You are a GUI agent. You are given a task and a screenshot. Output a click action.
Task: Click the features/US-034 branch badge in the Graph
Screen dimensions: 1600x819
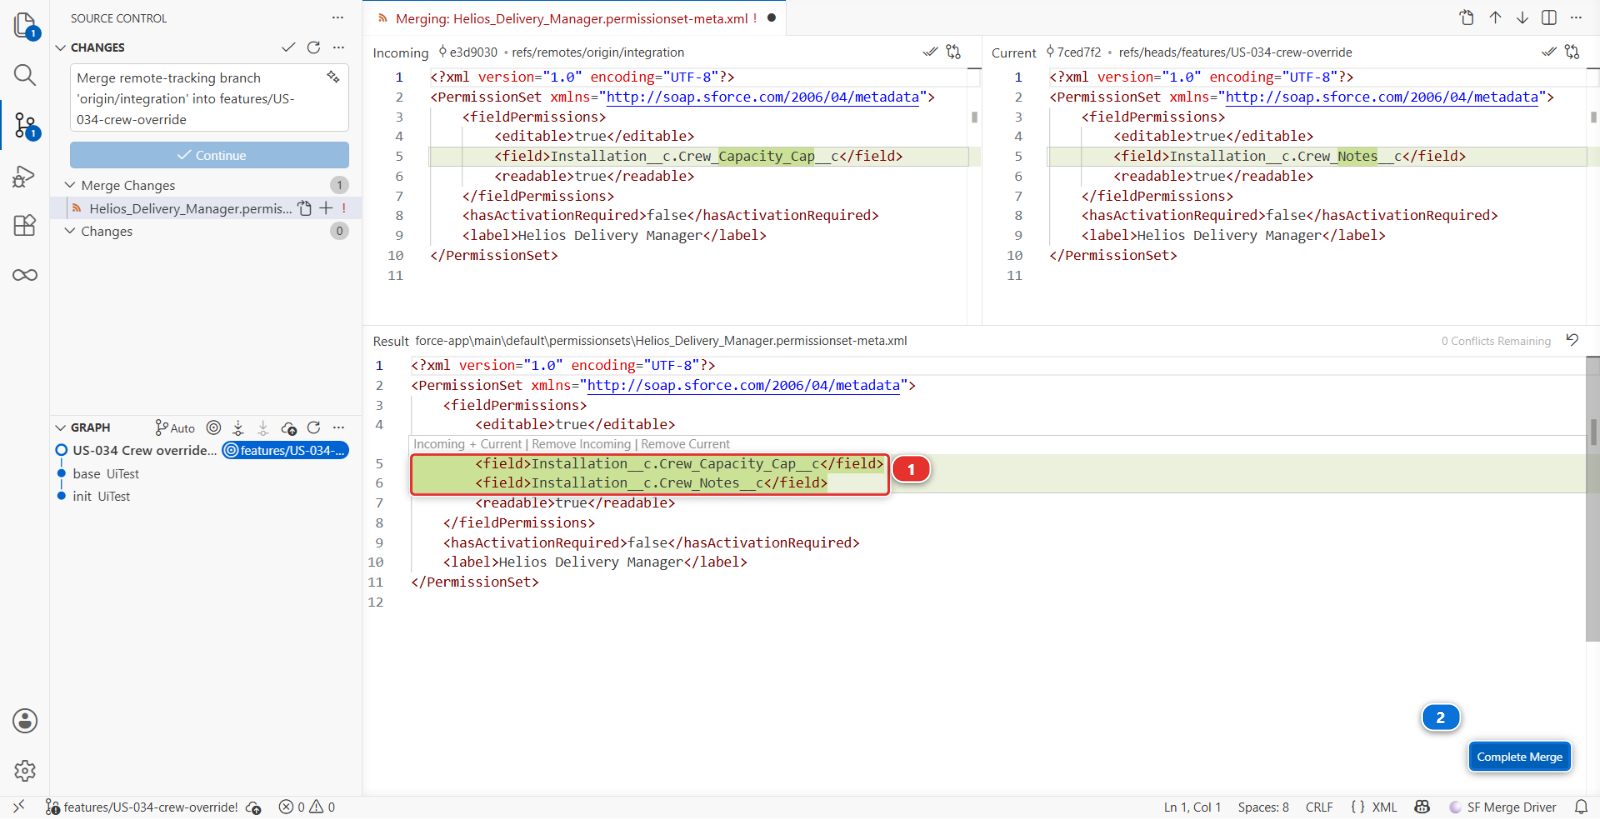tap(285, 451)
